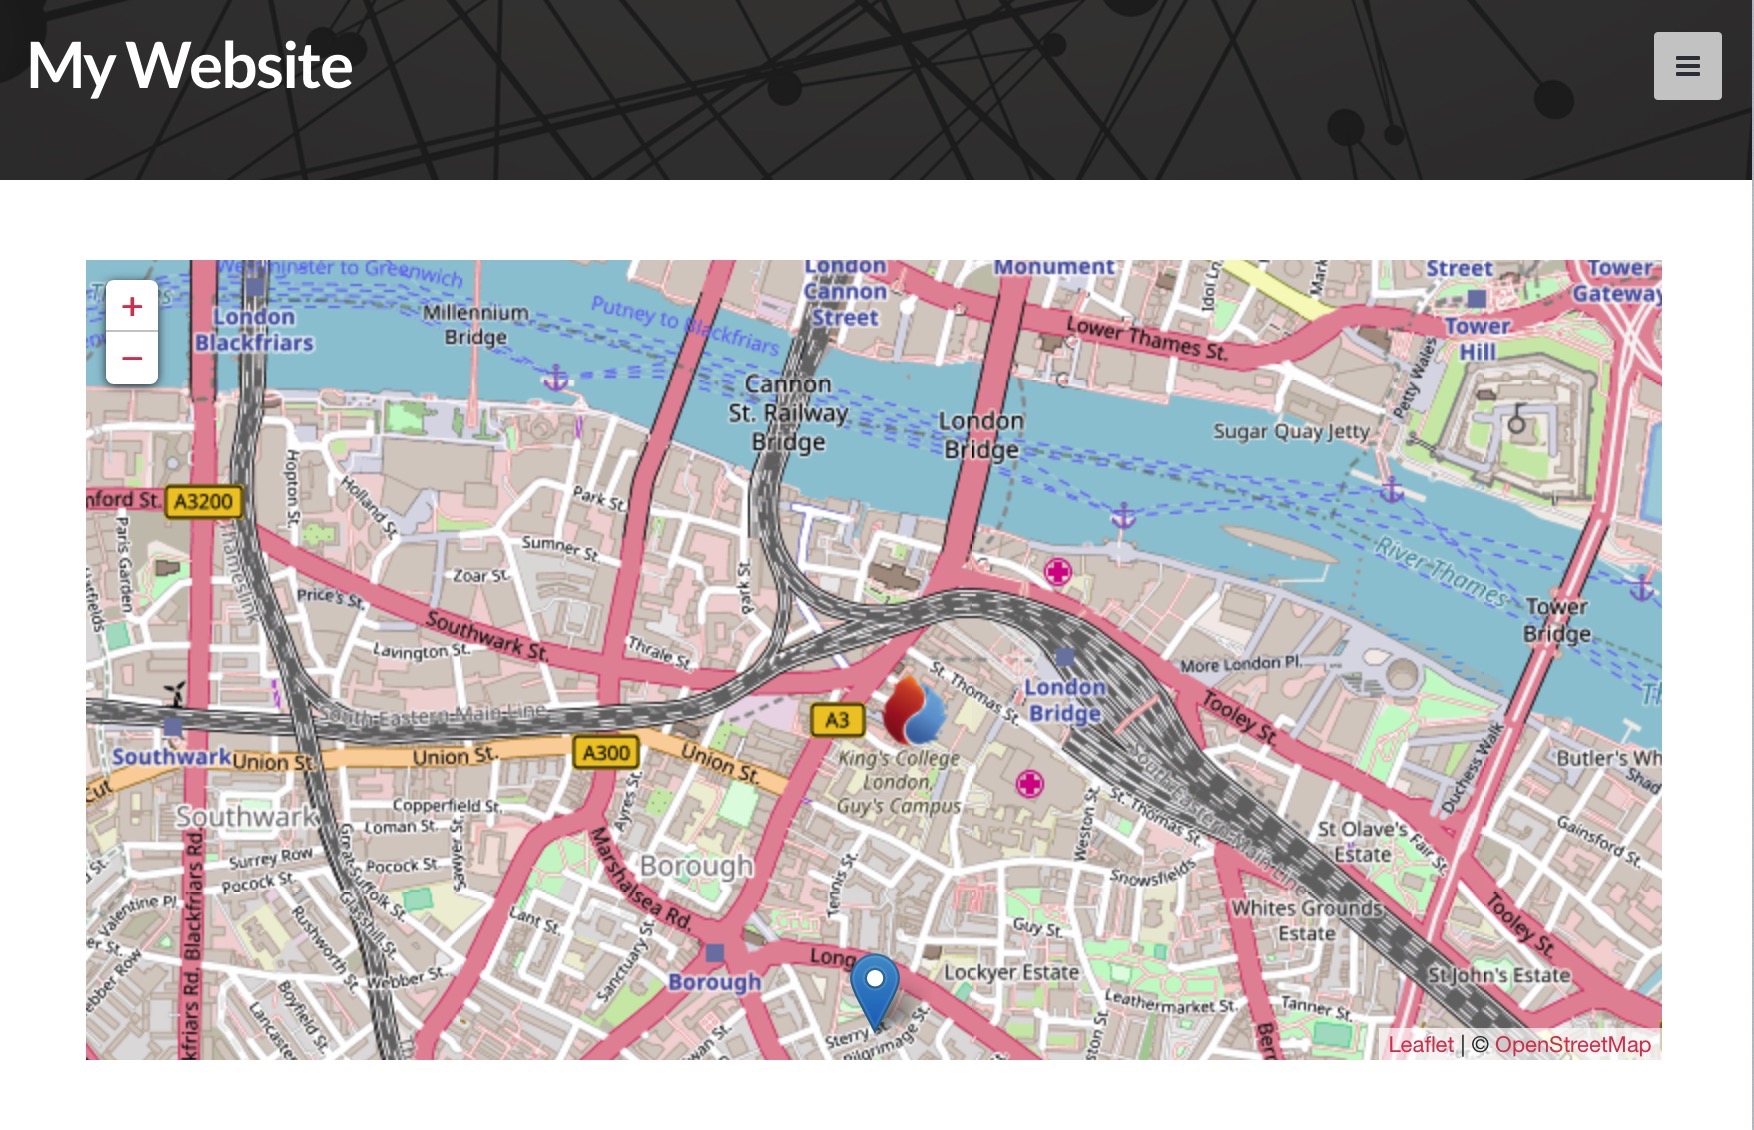1754x1130 pixels.
Task: Open the OpenStreetMap attribution link
Action: click(1572, 1044)
